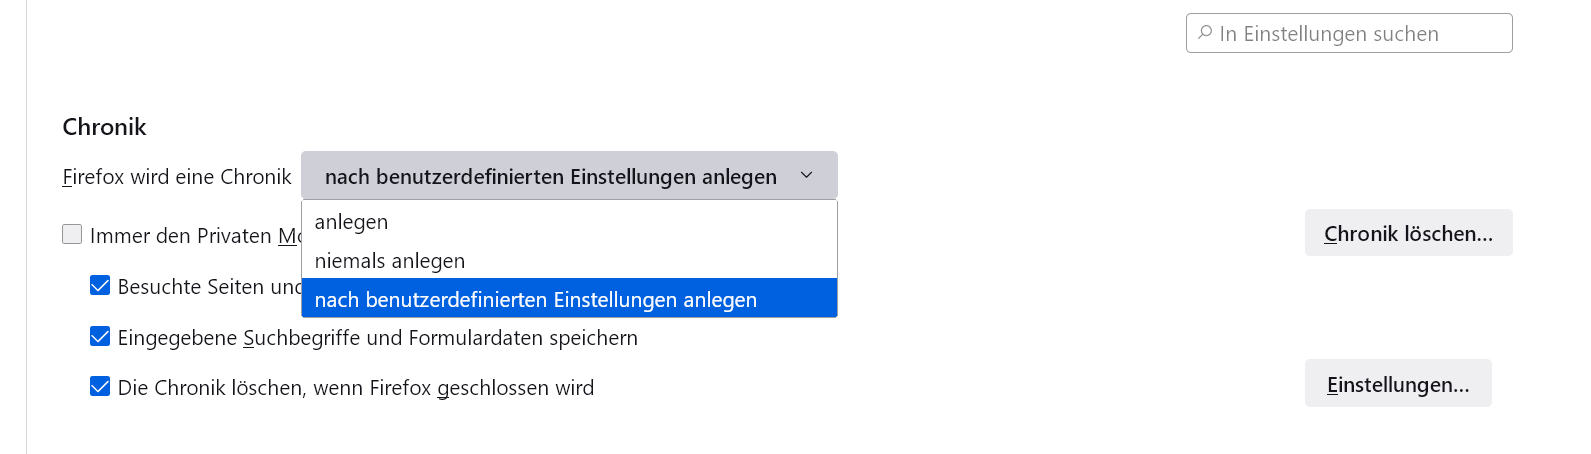Click the 'Chronik' section heading
The image size is (1591, 454).
[104, 127]
